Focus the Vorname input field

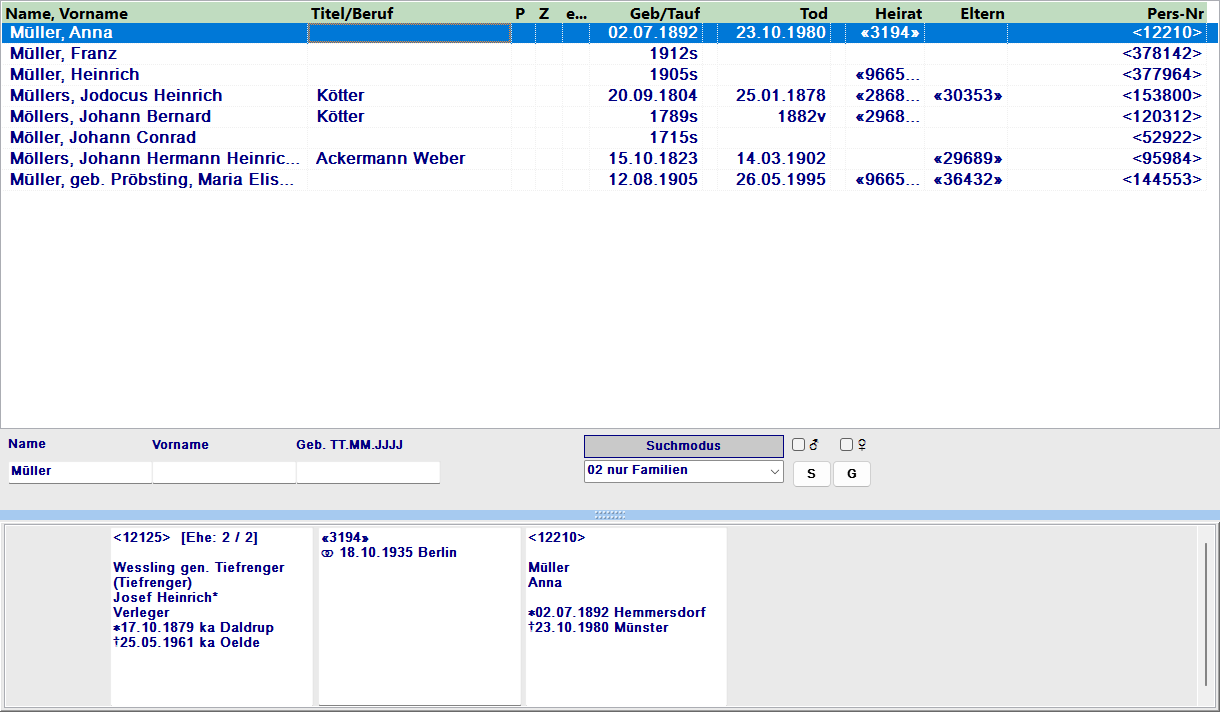click(x=223, y=472)
